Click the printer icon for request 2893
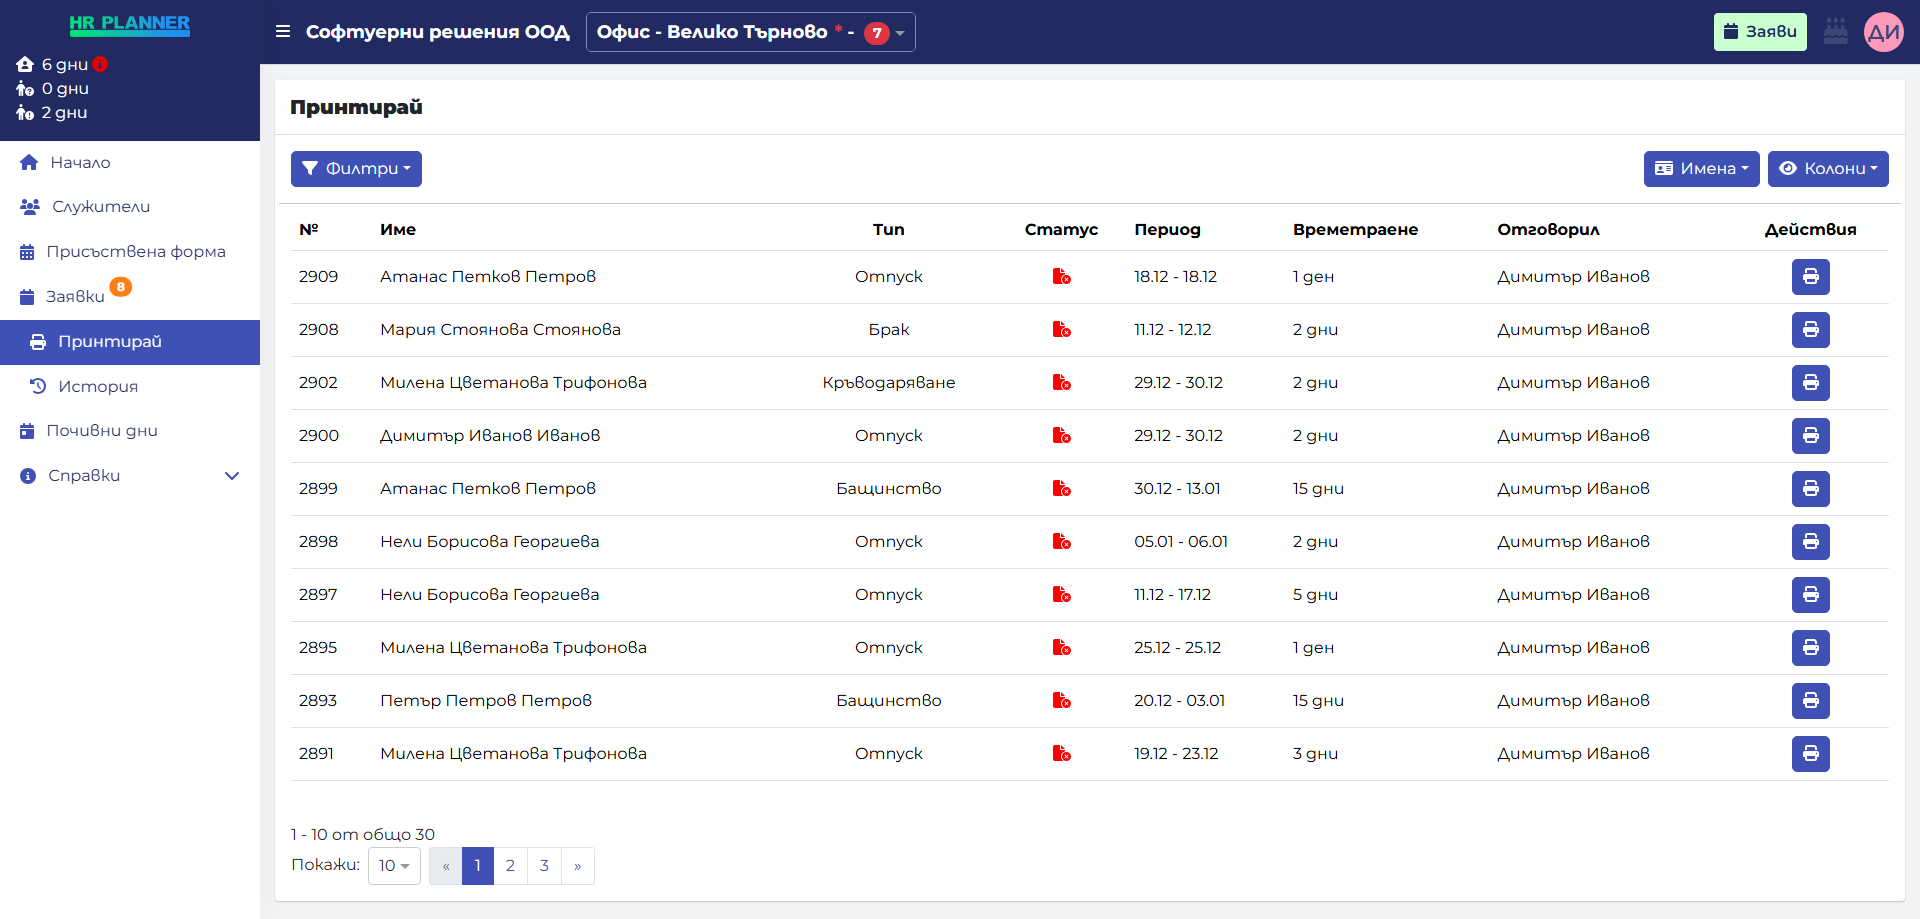The height and width of the screenshot is (919, 1920). (x=1810, y=701)
